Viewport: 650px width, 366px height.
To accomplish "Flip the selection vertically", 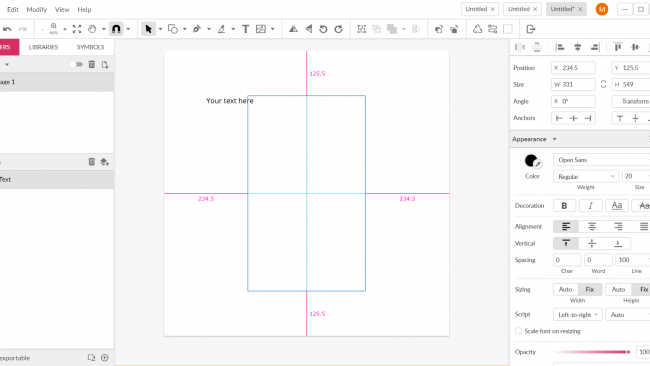I will [x=308, y=29].
